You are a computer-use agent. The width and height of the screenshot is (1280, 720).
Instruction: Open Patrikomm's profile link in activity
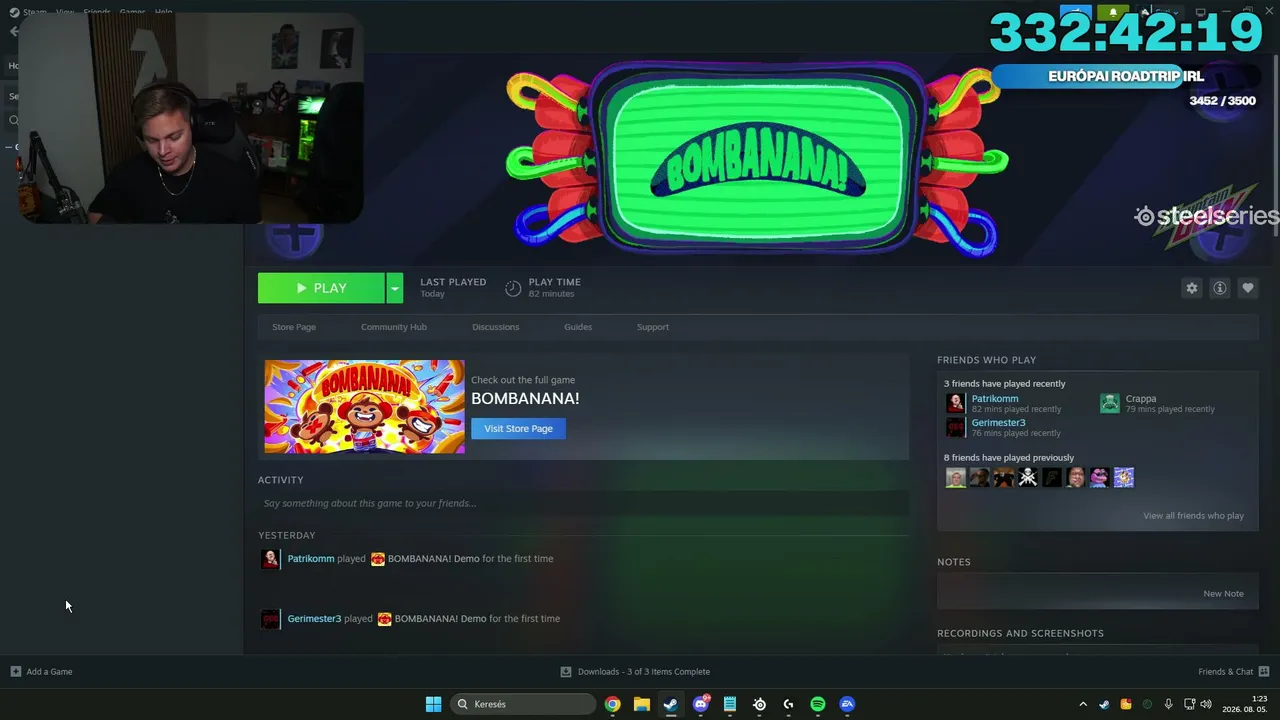pyautogui.click(x=311, y=559)
